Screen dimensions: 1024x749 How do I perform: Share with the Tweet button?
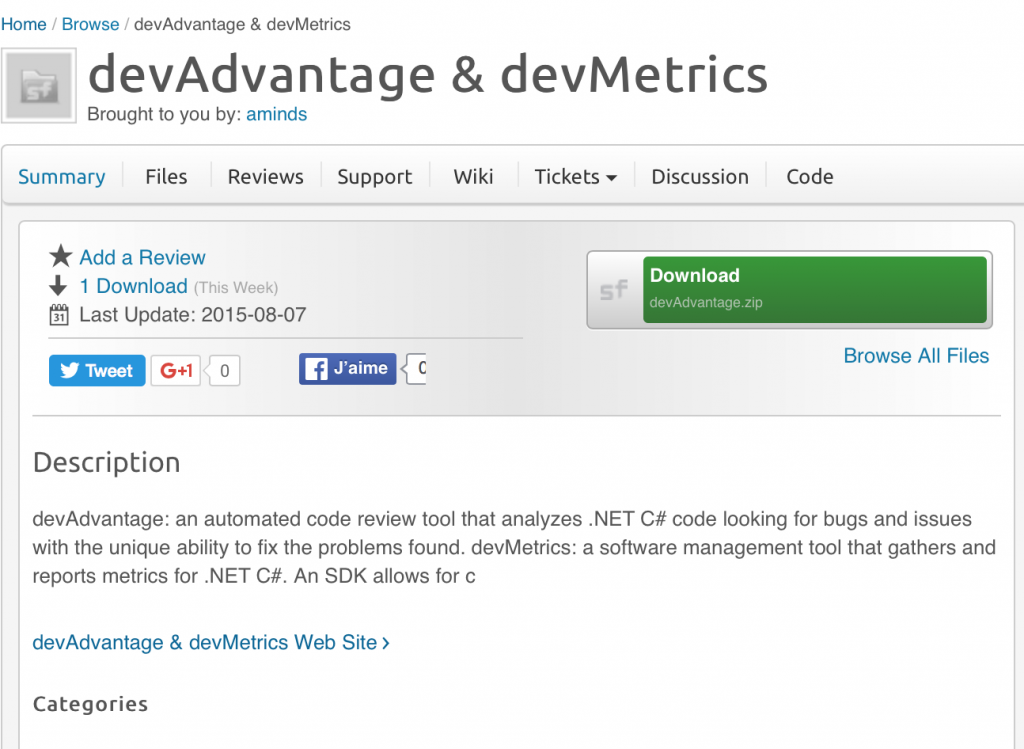[x=97, y=370]
